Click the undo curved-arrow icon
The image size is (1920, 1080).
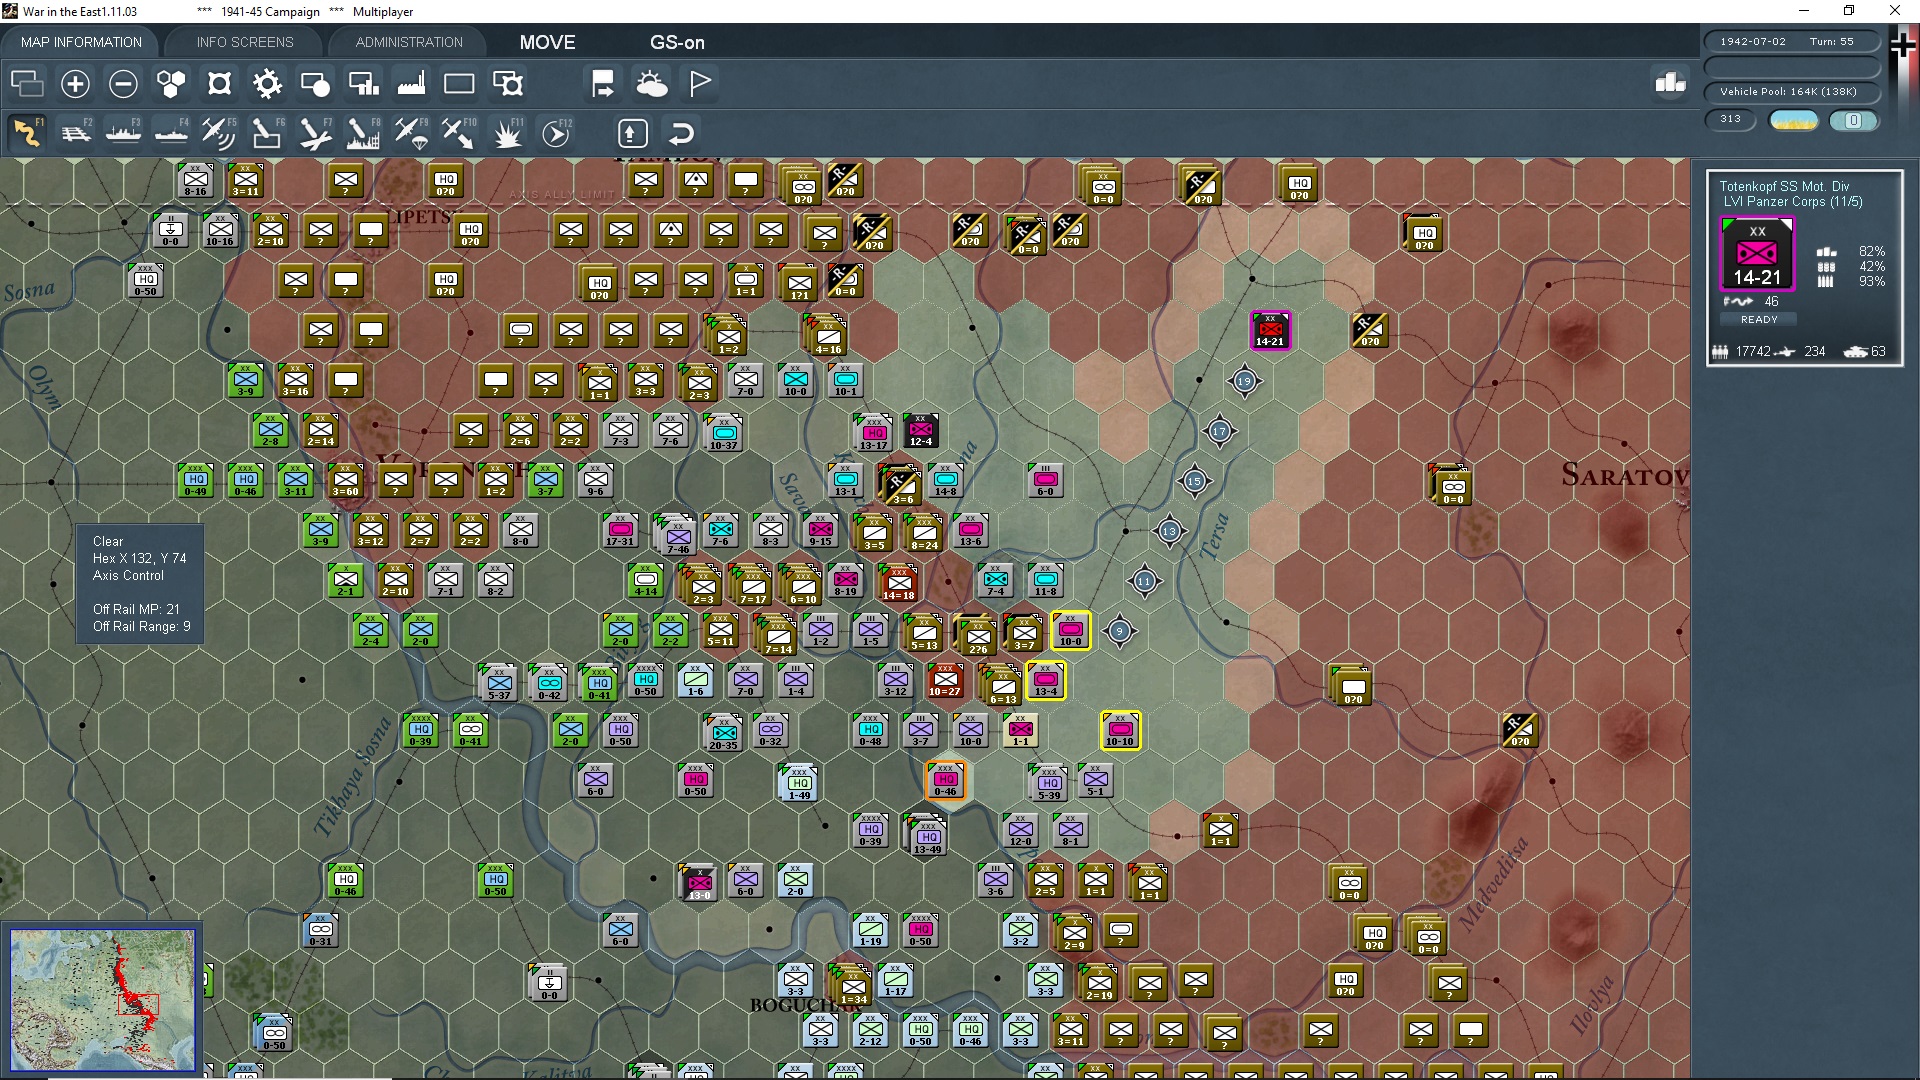(x=681, y=133)
